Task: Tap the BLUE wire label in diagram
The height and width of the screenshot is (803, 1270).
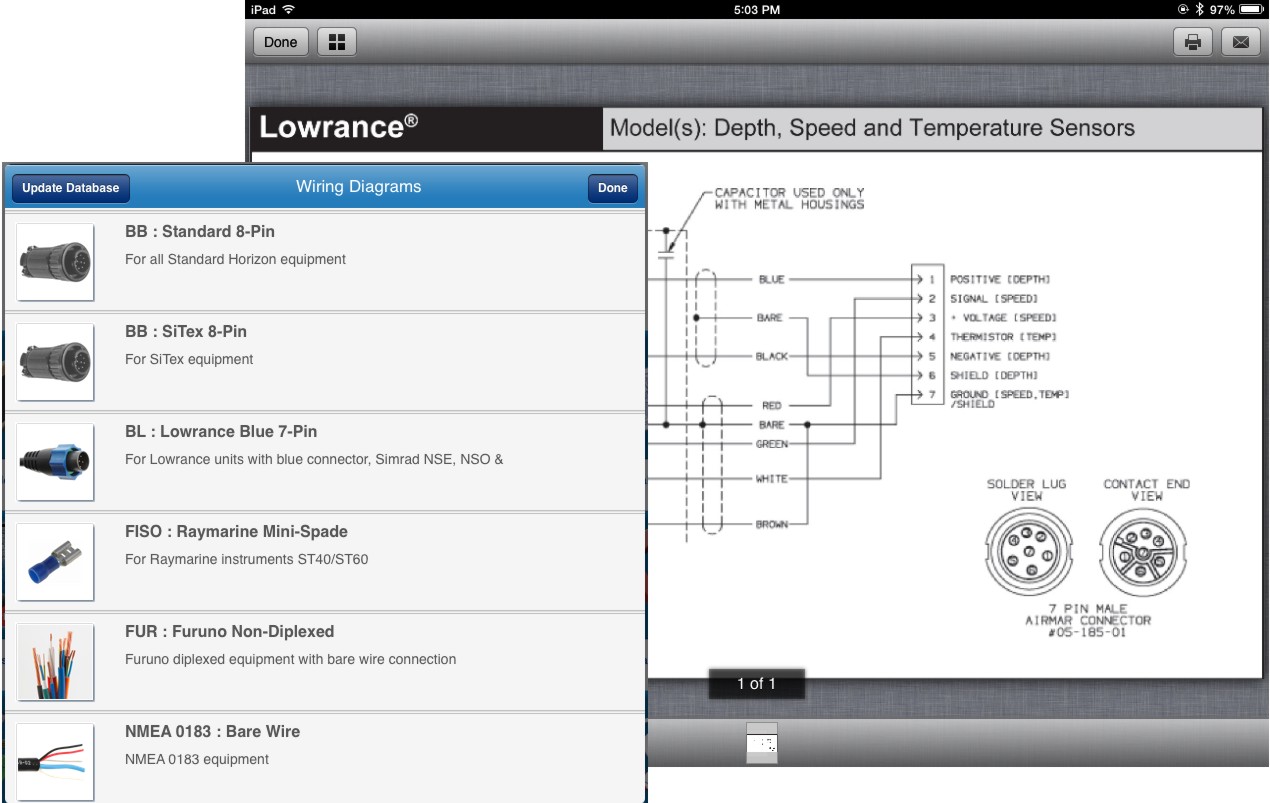Action: (x=772, y=280)
